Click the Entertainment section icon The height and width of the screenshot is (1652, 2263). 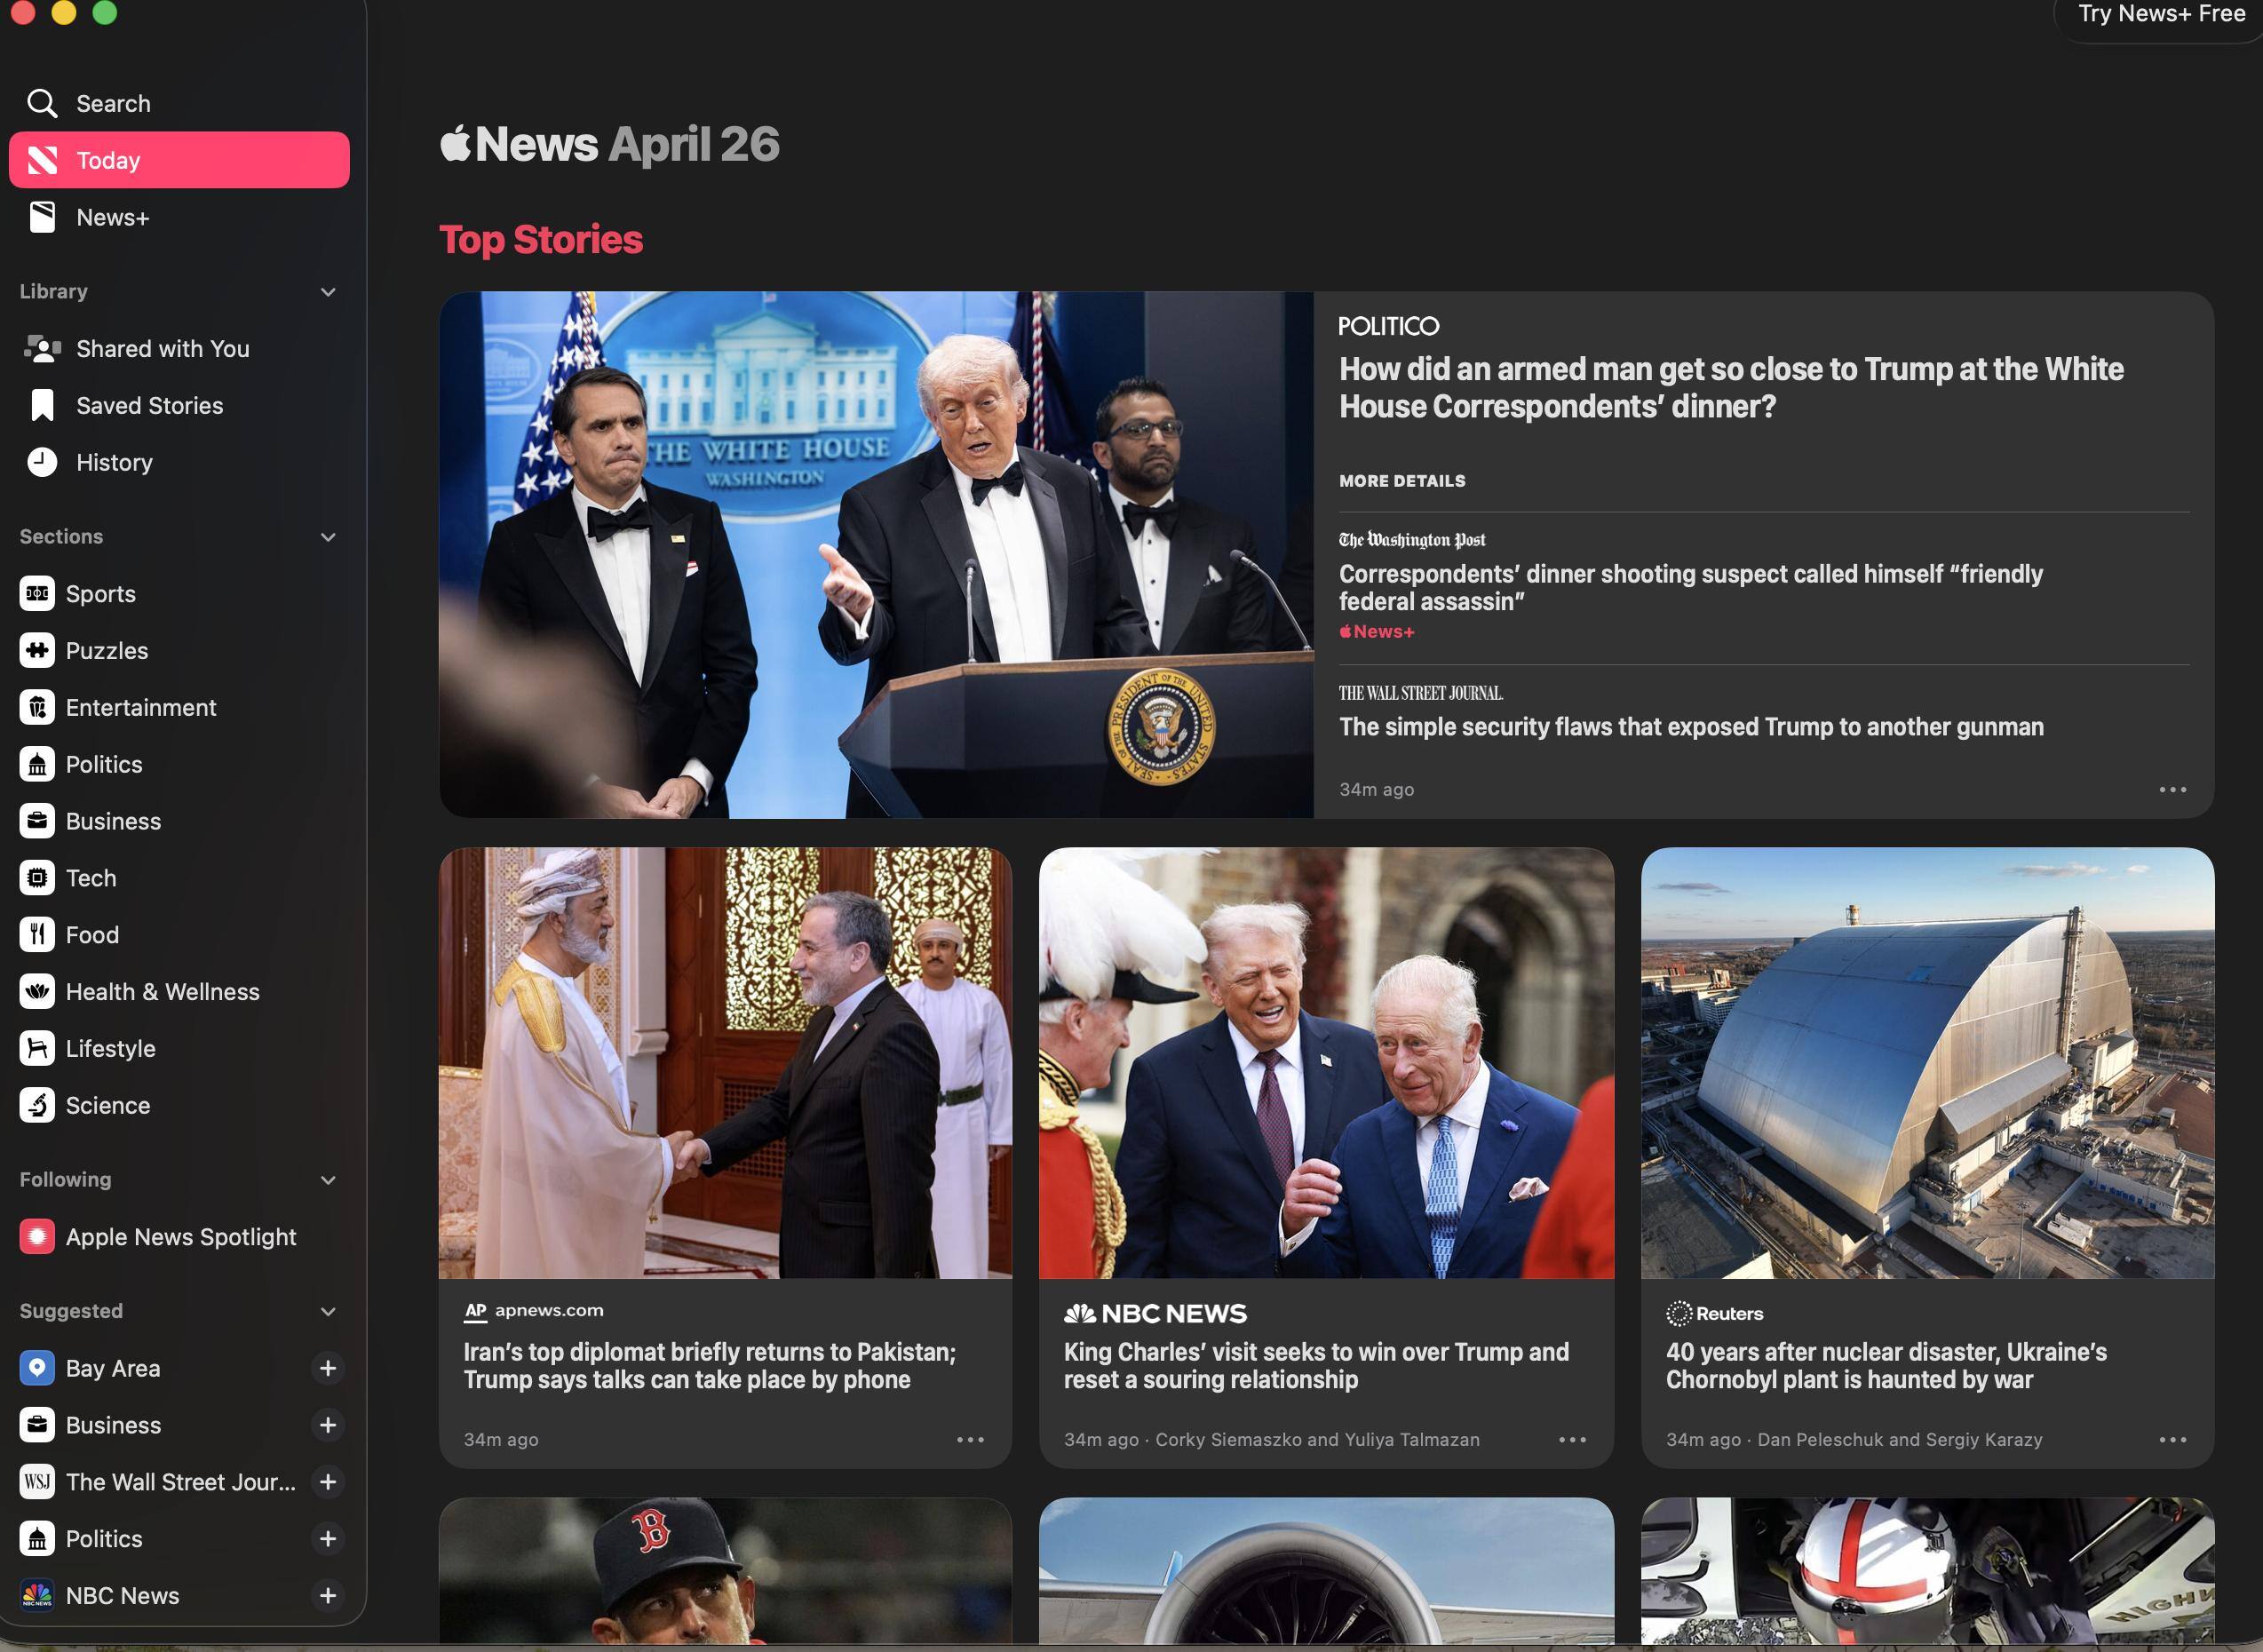(37, 708)
